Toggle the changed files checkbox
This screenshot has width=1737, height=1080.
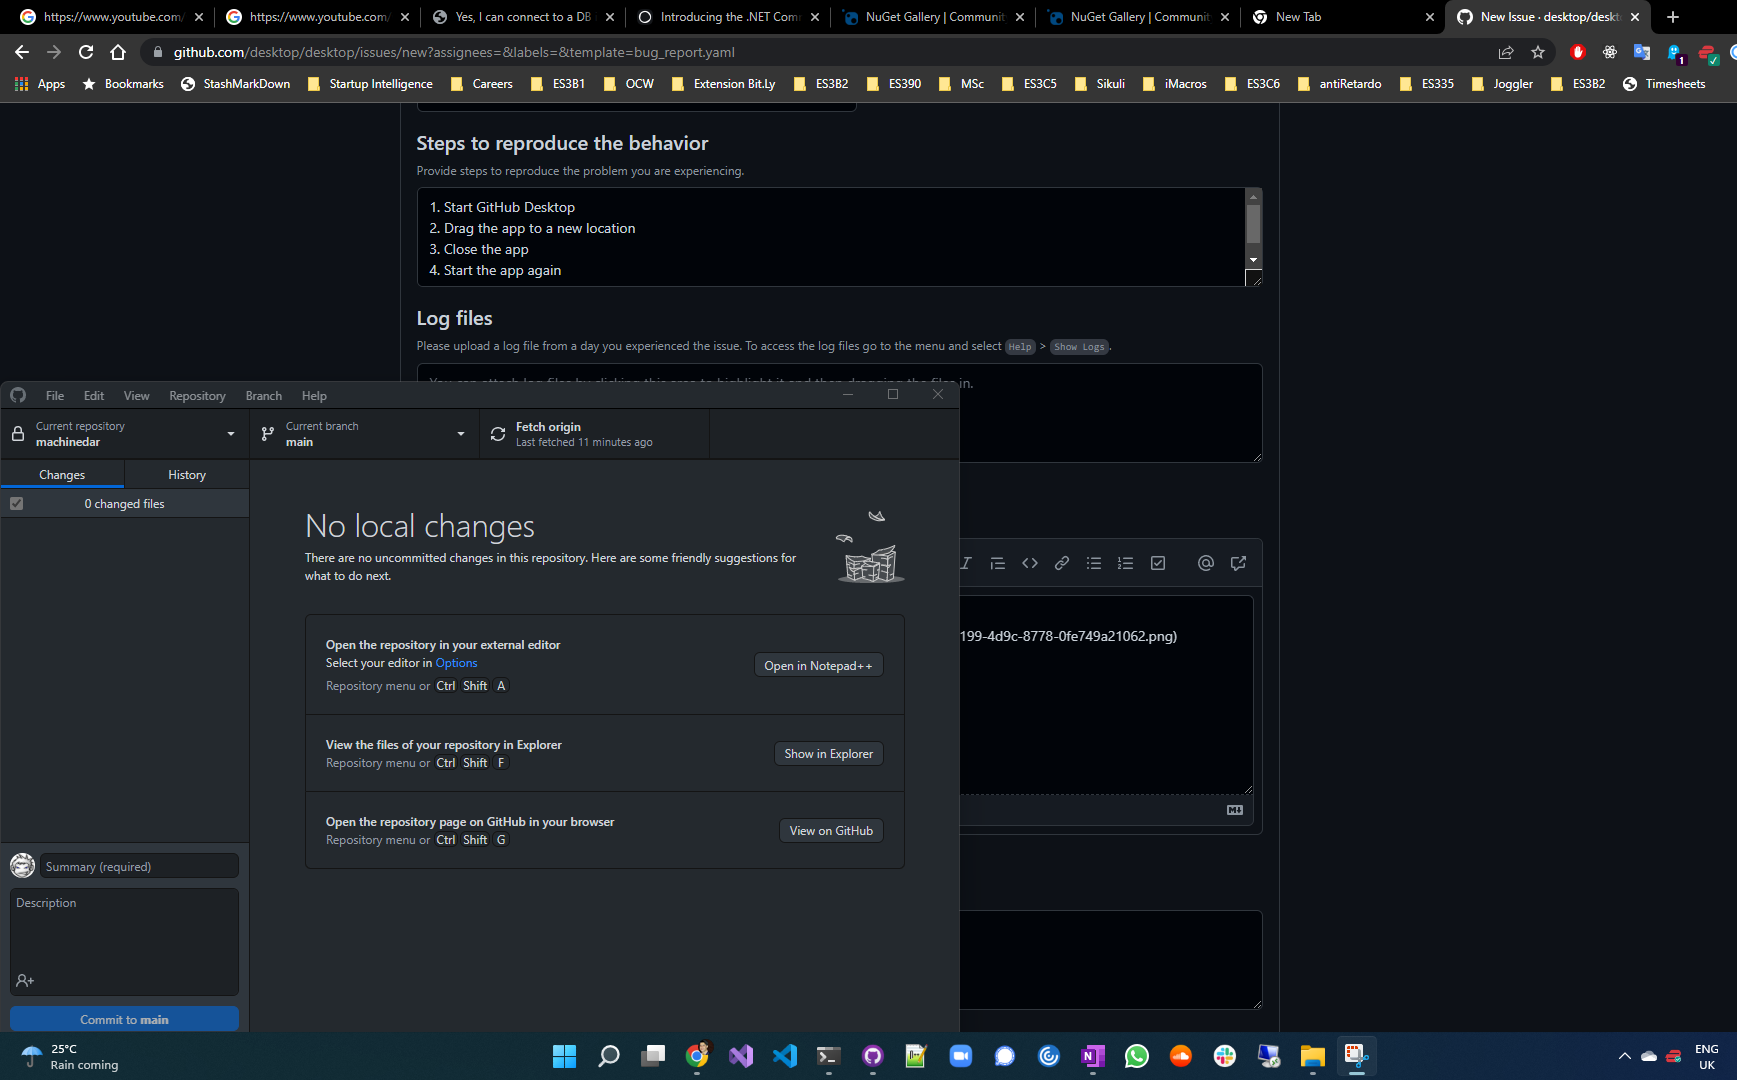[x=16, y=503]
